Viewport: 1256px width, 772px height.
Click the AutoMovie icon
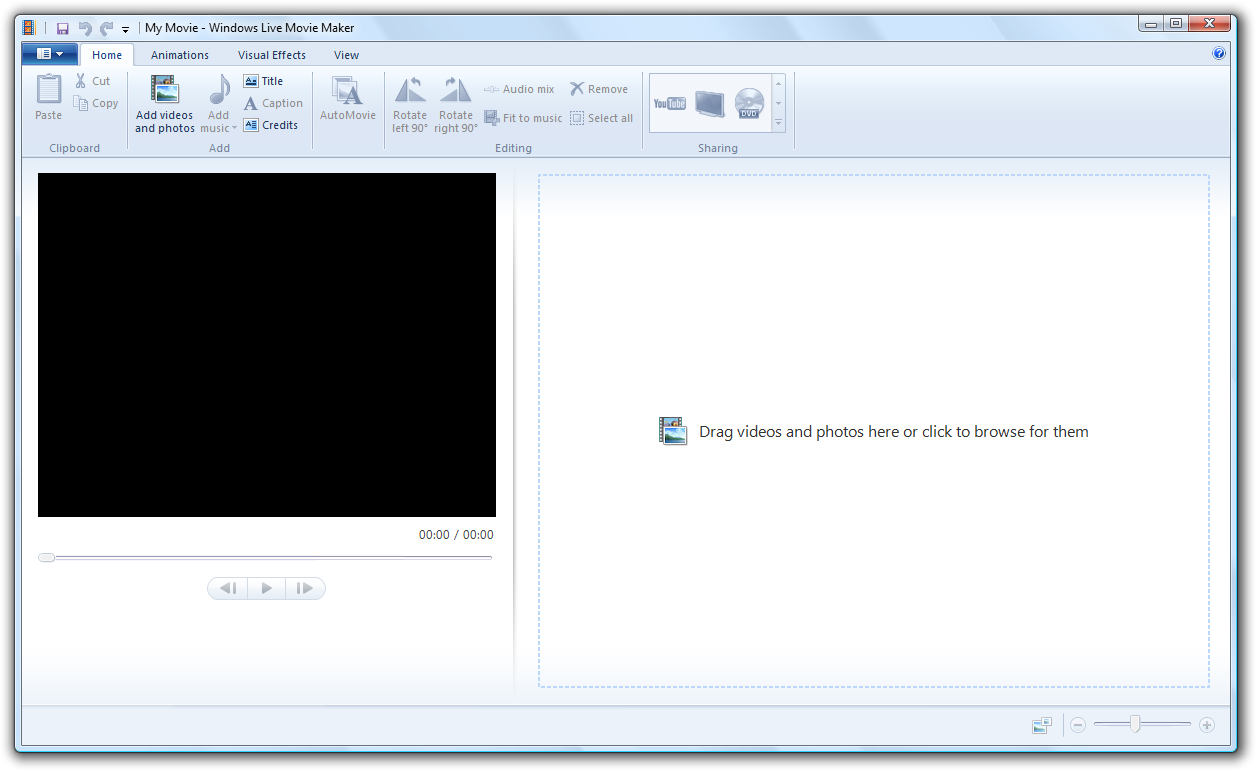click(x=347, y=90)
